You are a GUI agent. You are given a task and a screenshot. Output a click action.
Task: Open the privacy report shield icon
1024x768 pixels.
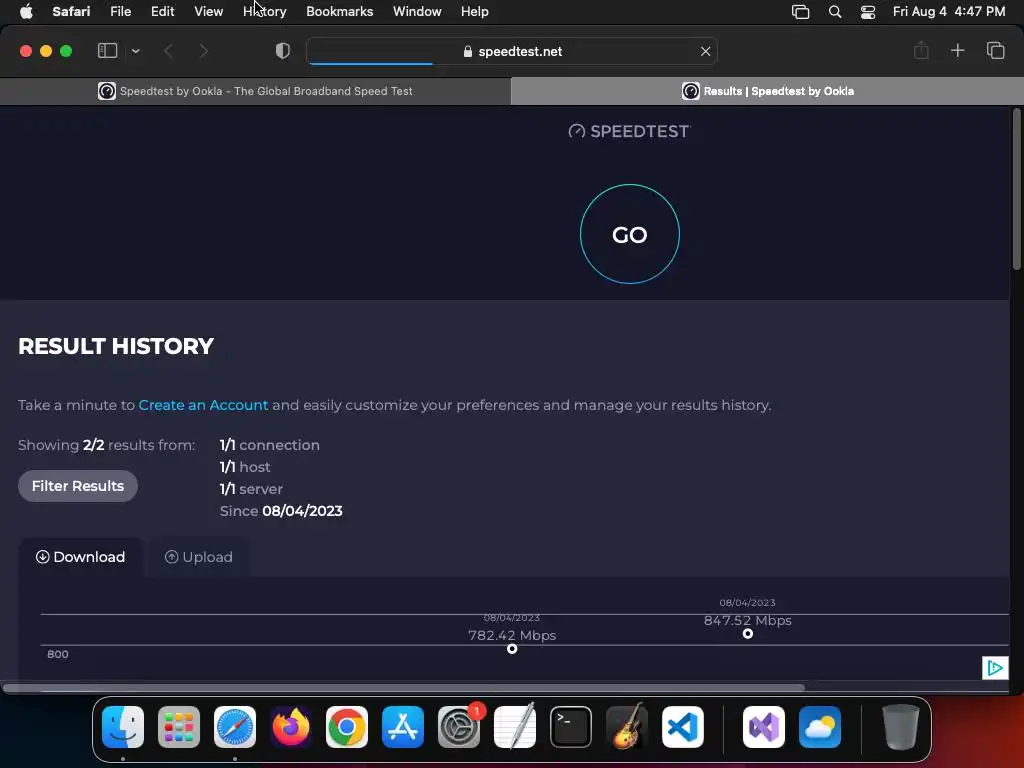pyautogui.click(x=283, y=51)
